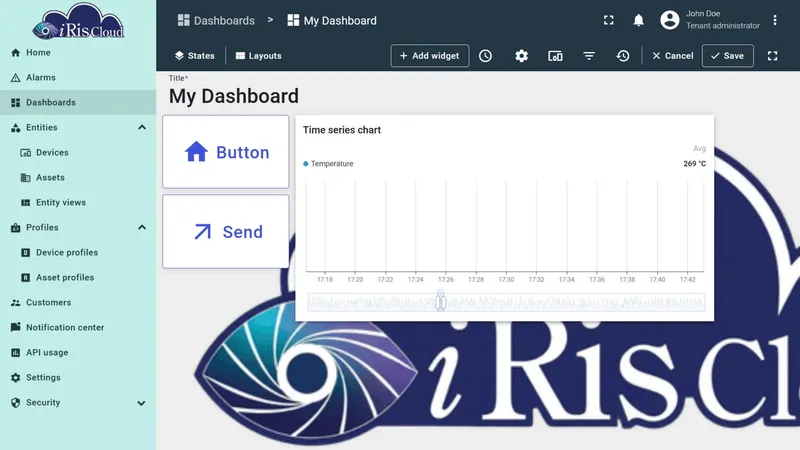Click the Assets building icon
The width and height of the screenshot is (800, 450).
(26, 178)
